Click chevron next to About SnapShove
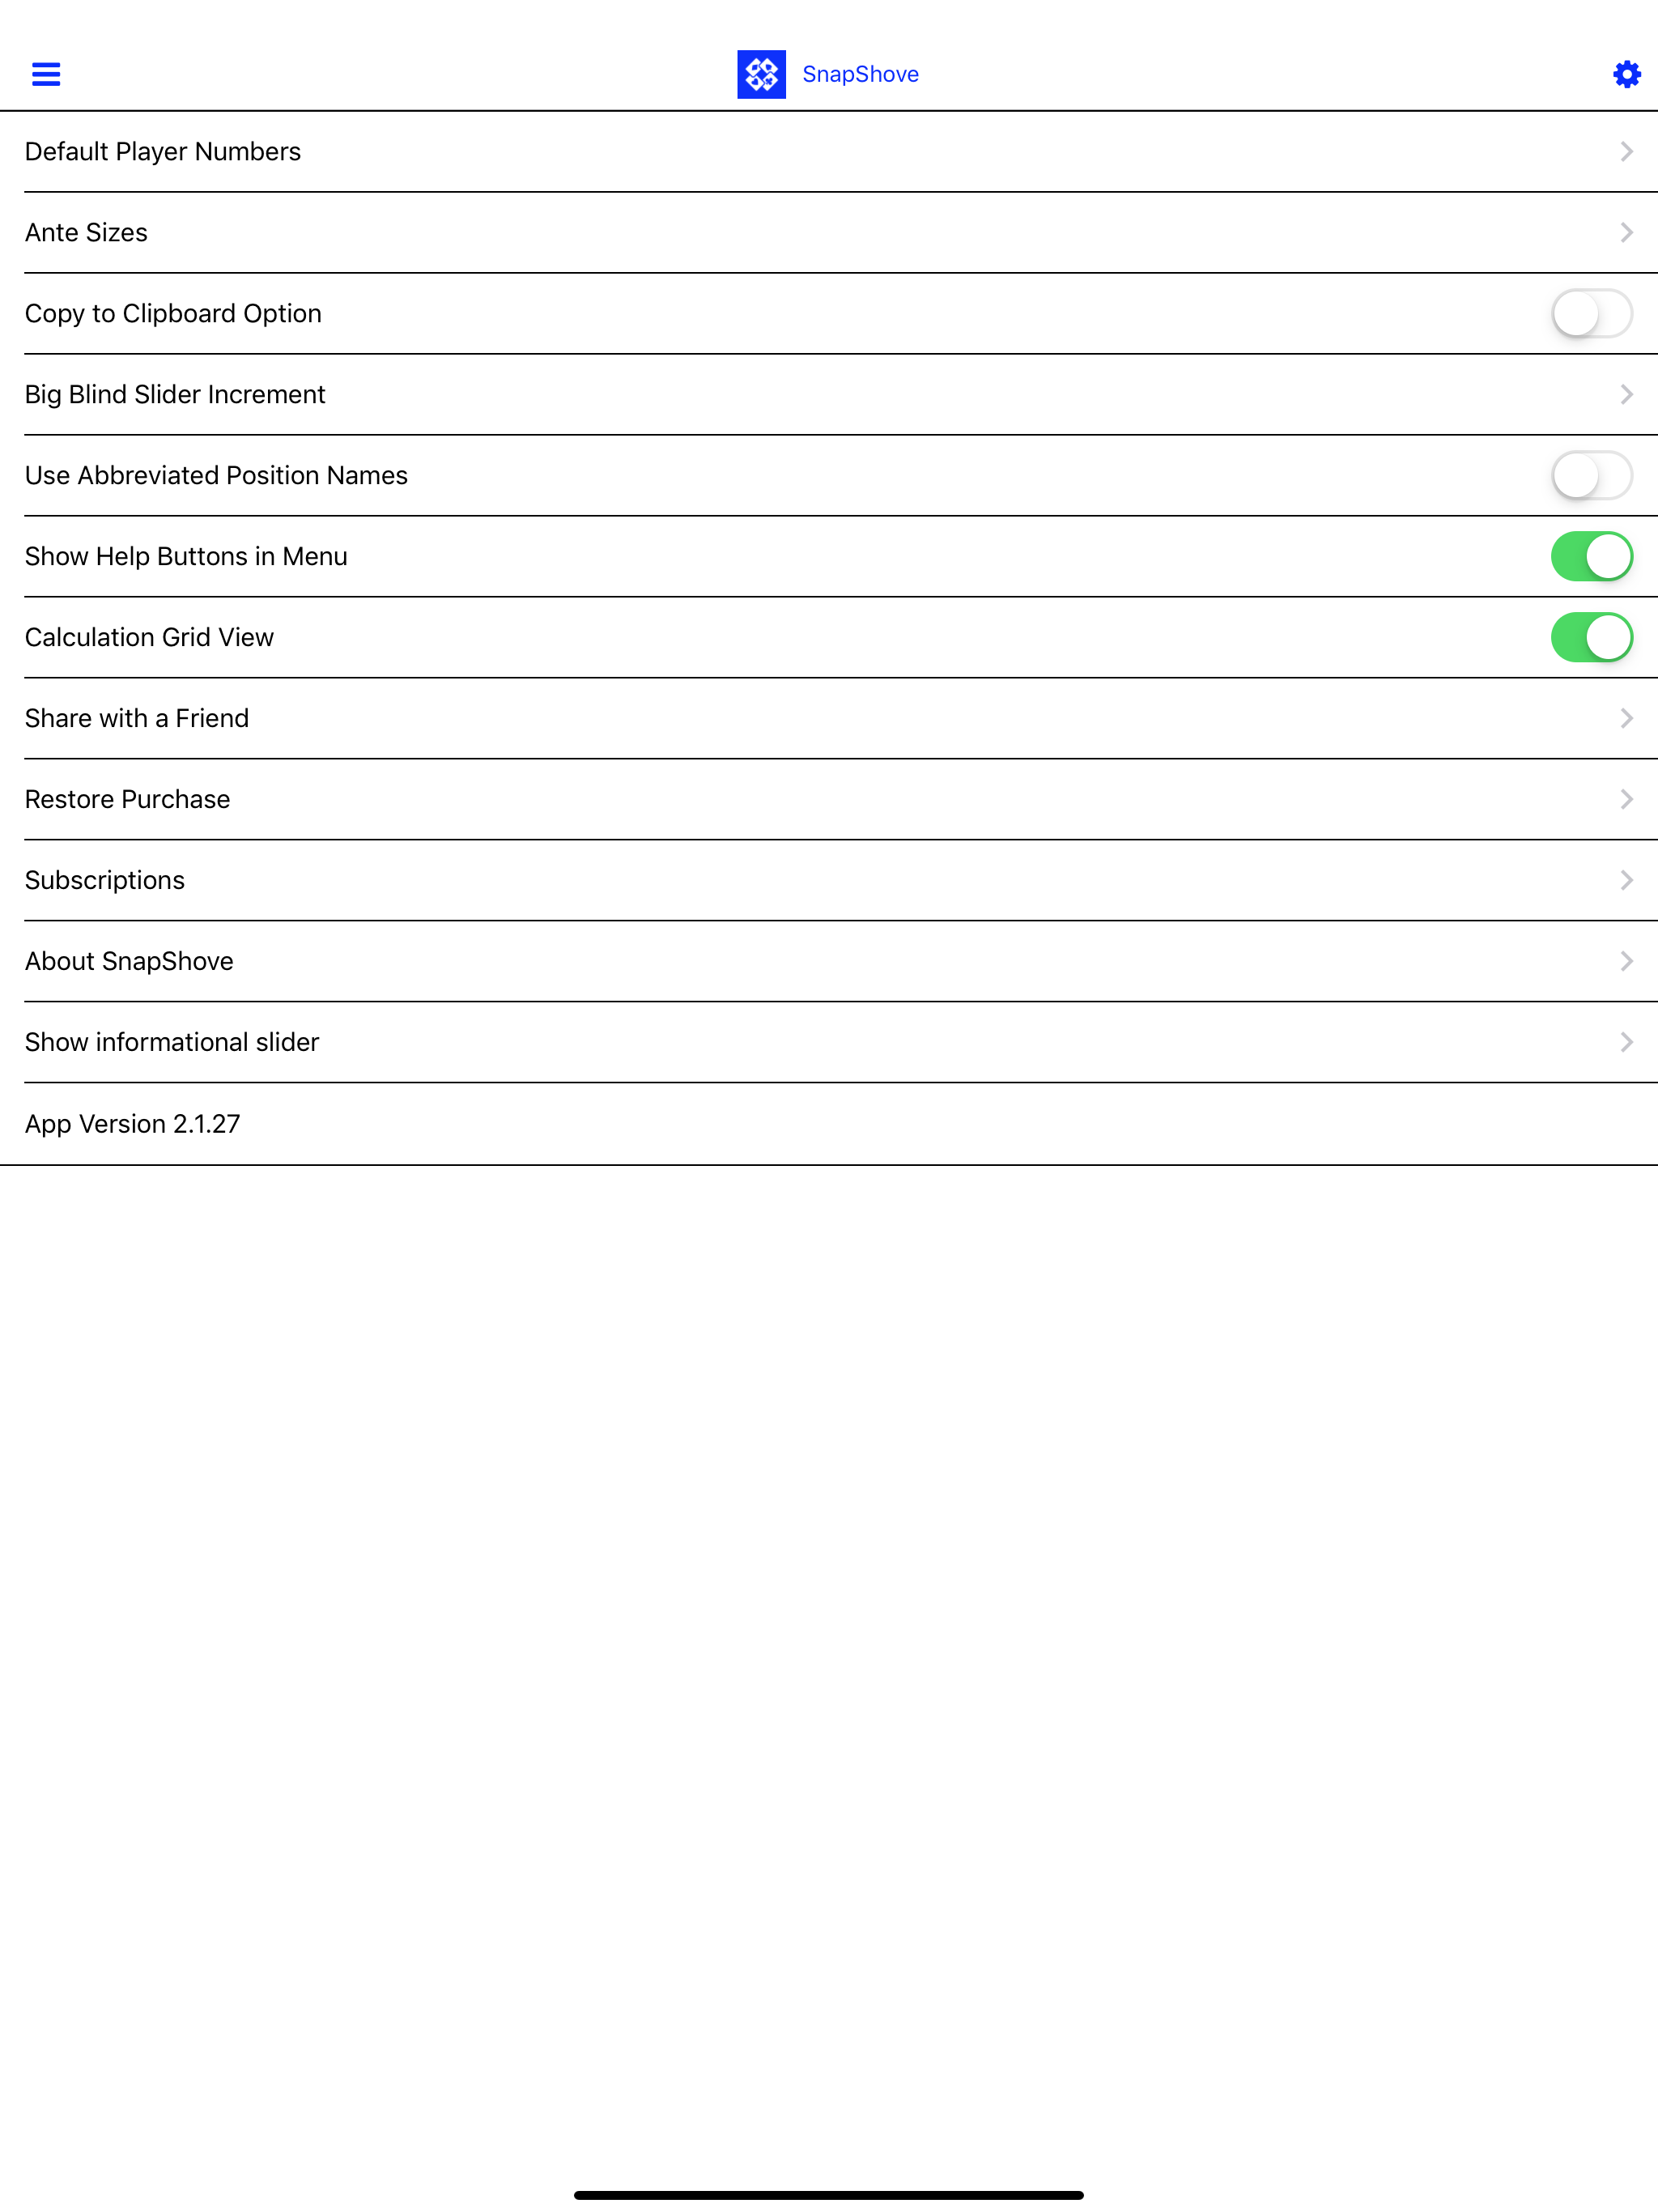Screen dimensions: 1658x2212 pos(1626,962)
